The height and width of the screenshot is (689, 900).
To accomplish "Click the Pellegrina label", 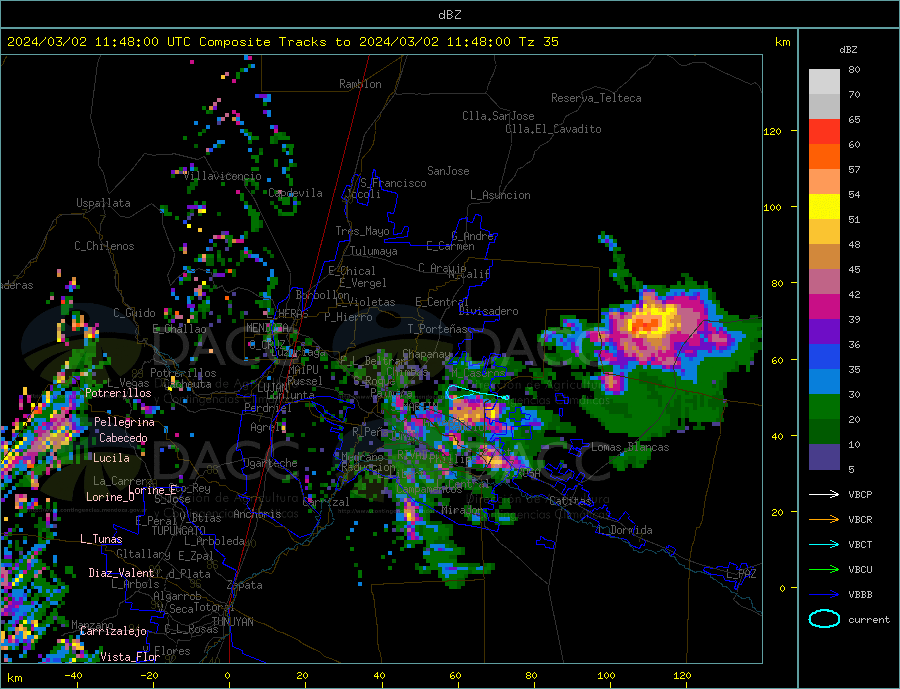I will (125, 421).
